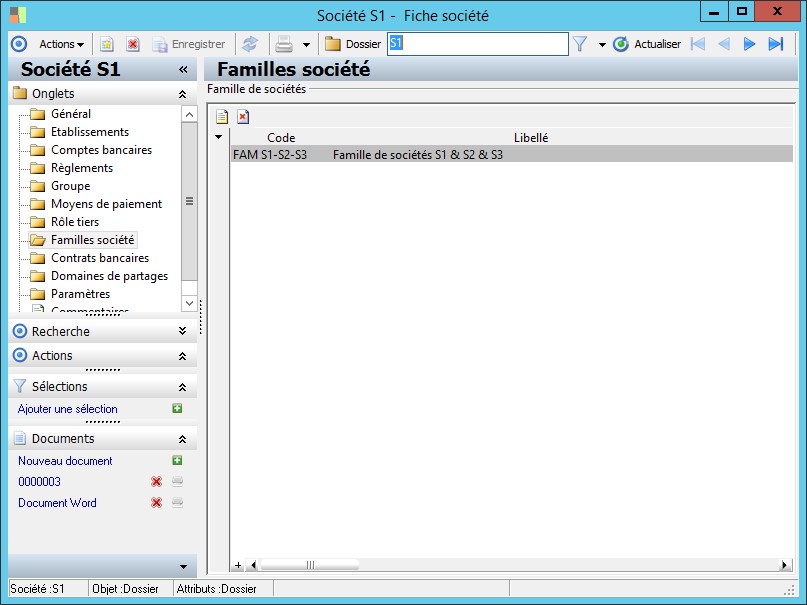Click the Dossier folder icon in the toolbar
Viewport: 807px width, 605px height.
[332, 44]
